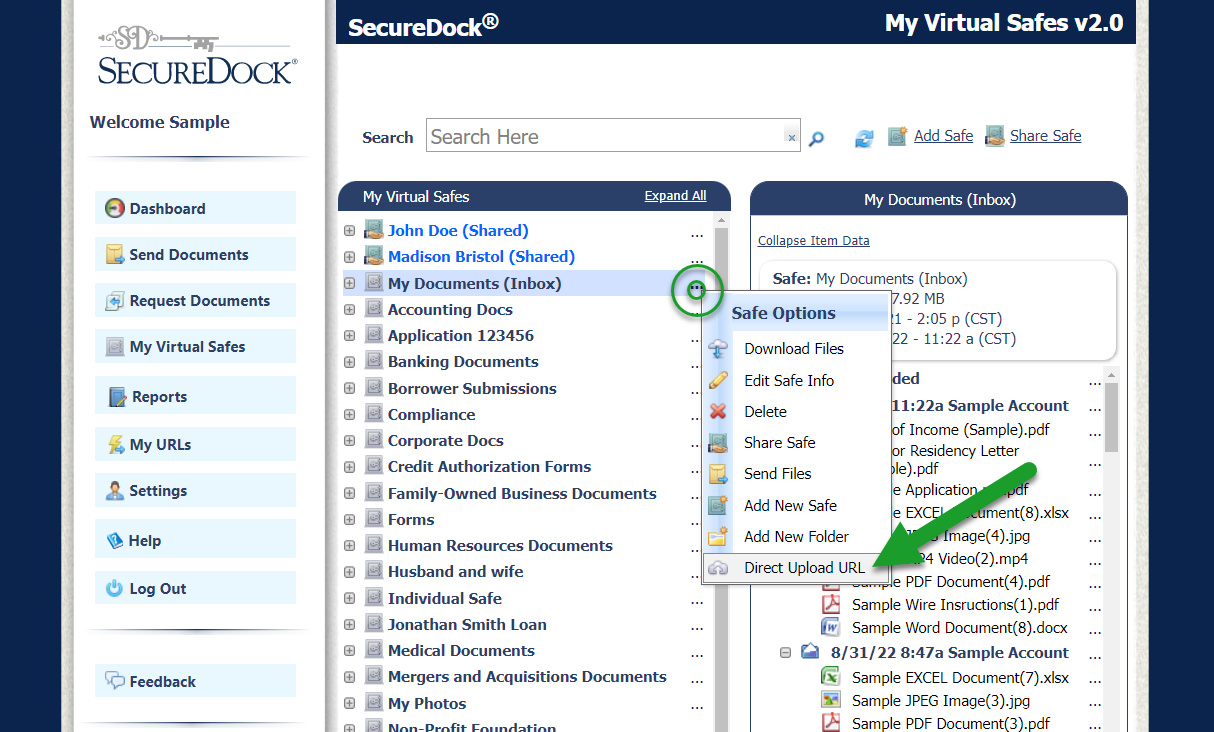
Task: Click the Send Documents sidebar icon
Action: click(x=115, y=254)
